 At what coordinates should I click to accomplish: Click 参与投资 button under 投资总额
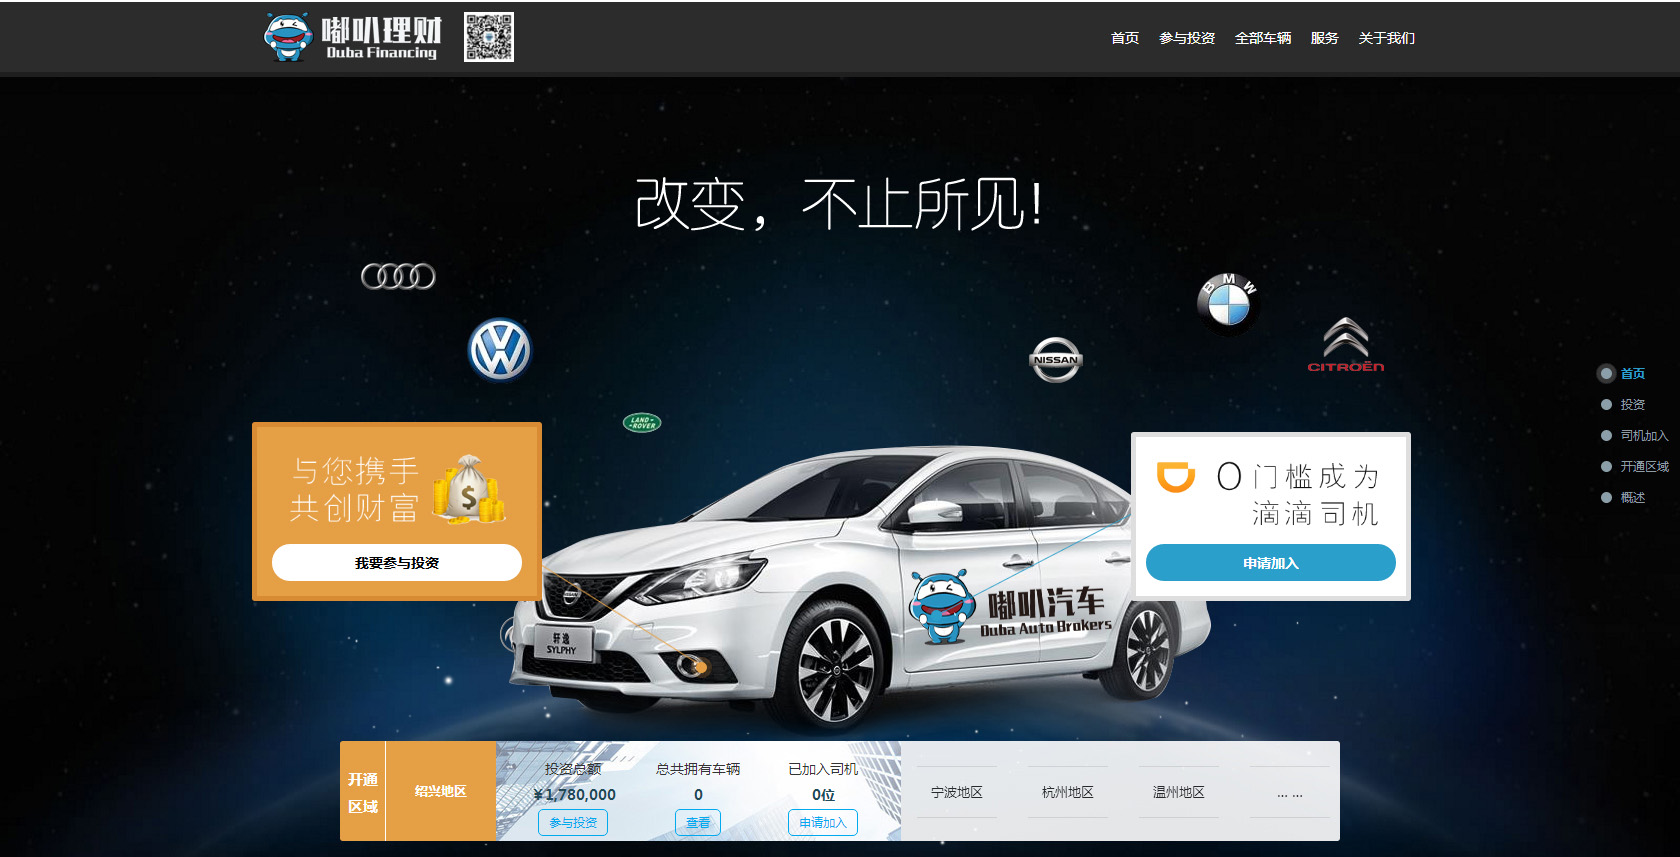click(573, 823)
